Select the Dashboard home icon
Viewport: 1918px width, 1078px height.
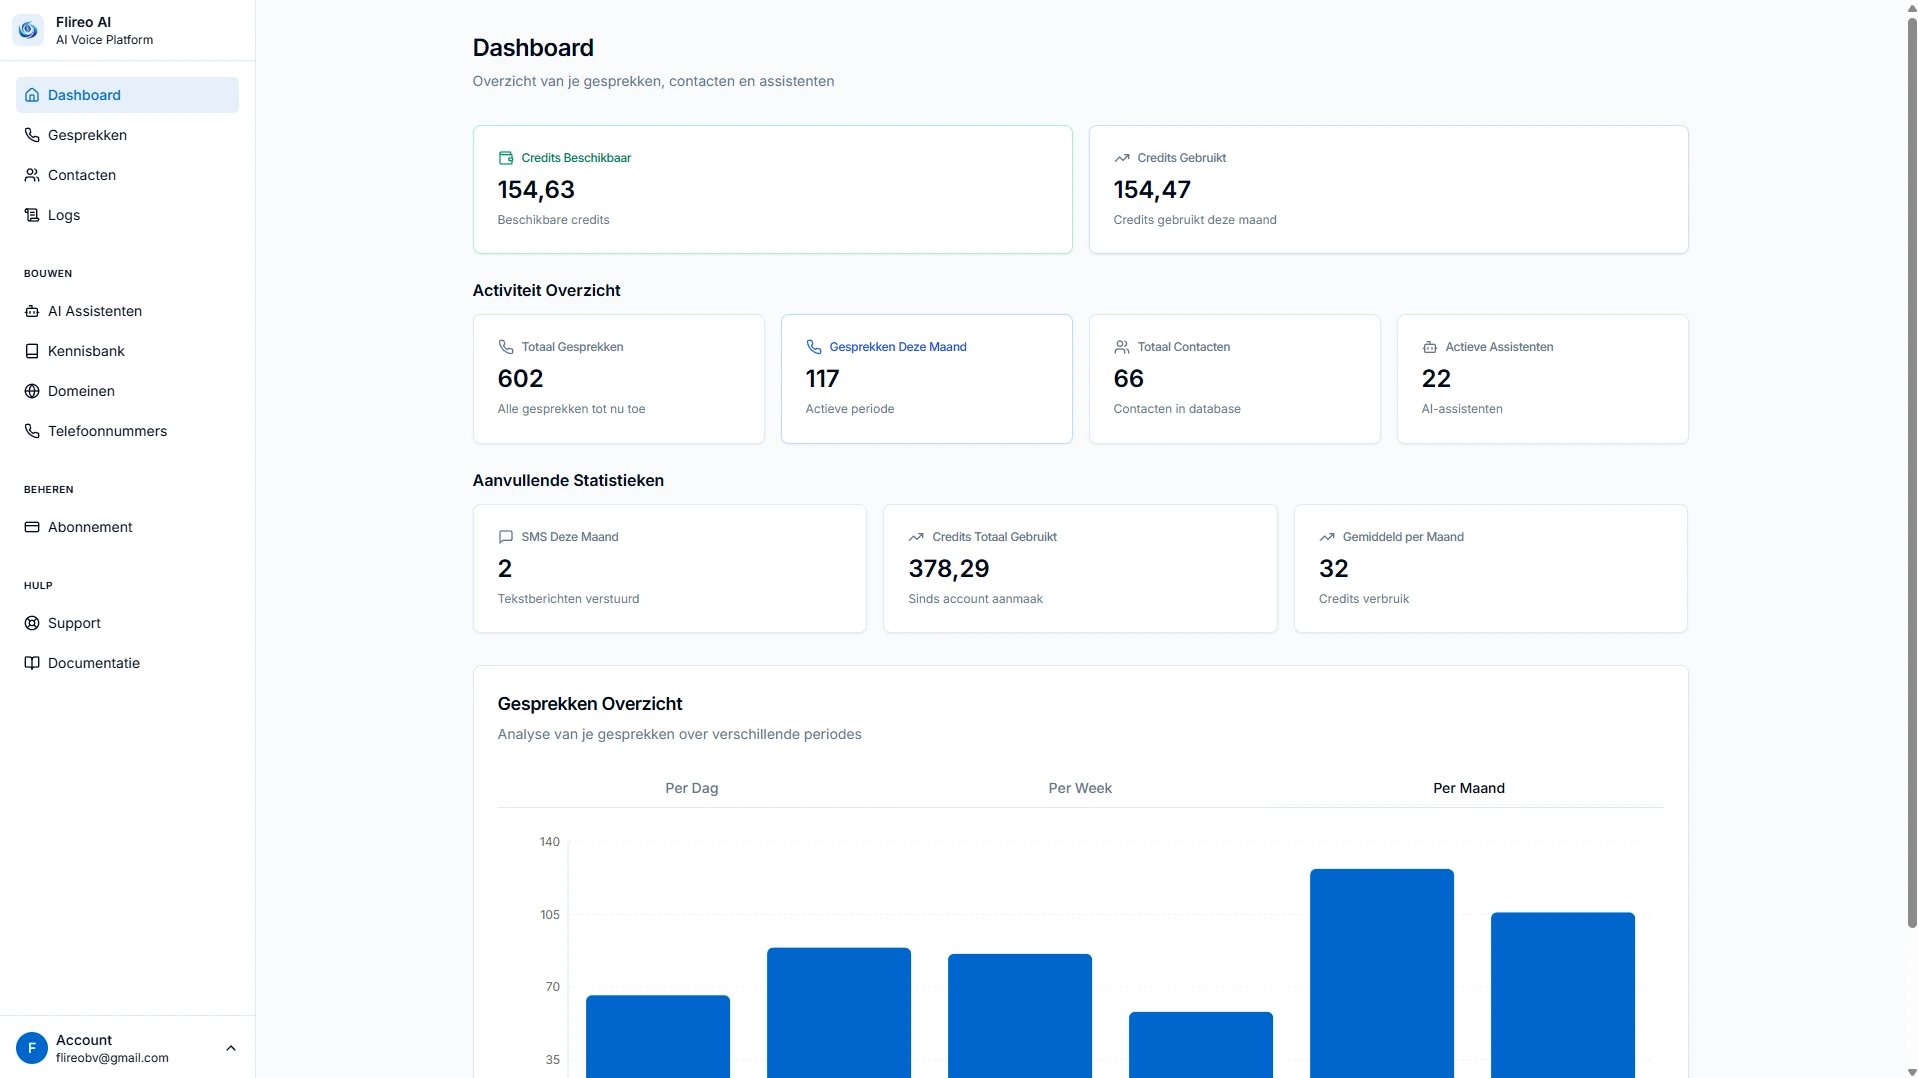pos(32,95)
